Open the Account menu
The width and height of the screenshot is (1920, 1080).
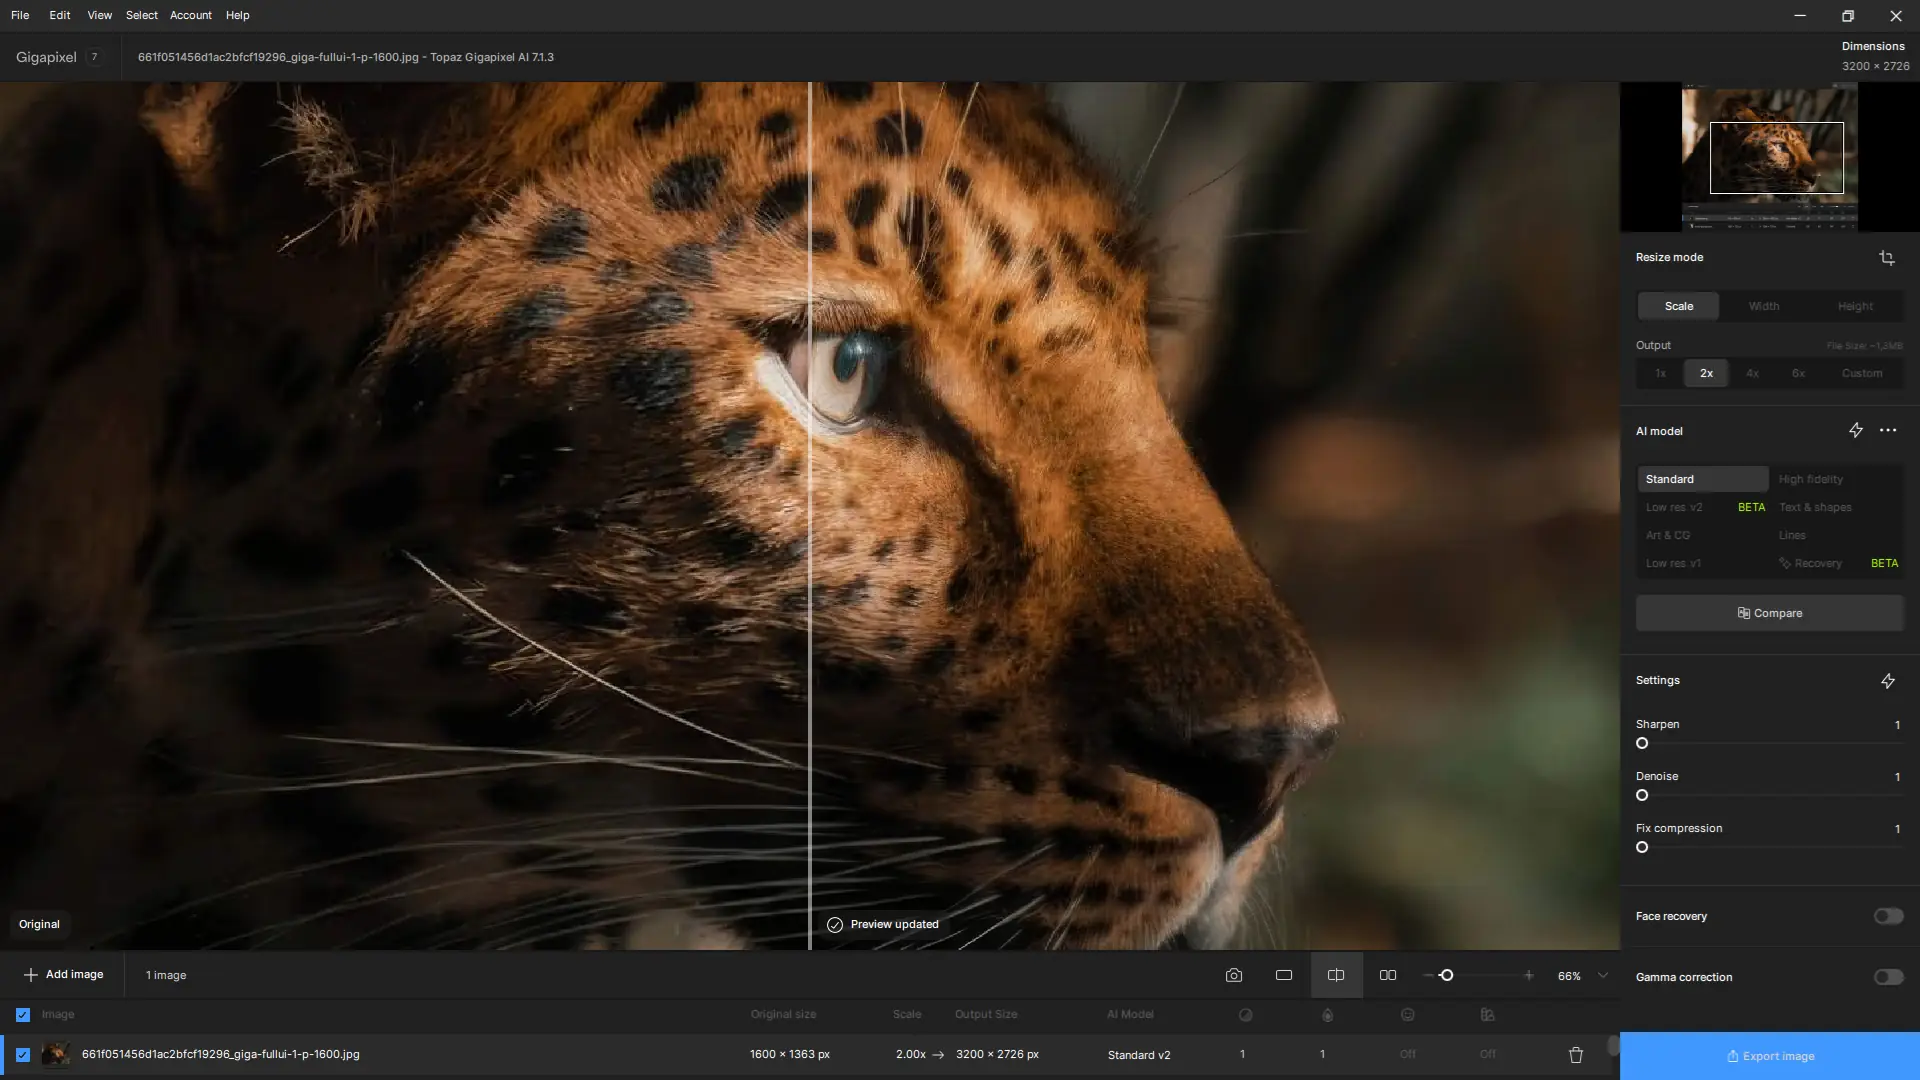(x=190, y=15)
